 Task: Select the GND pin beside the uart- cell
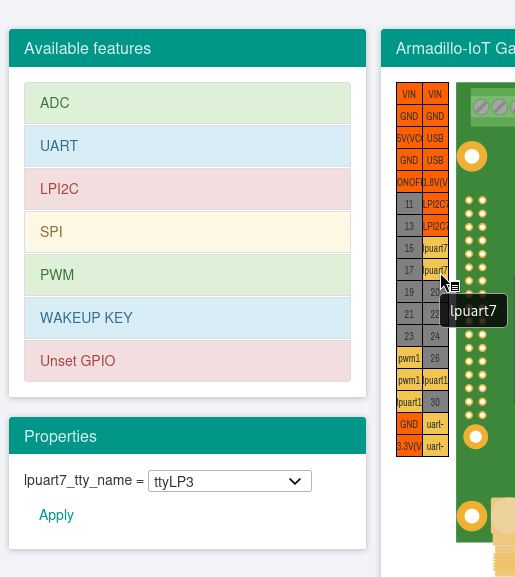(x=409, y=424)
